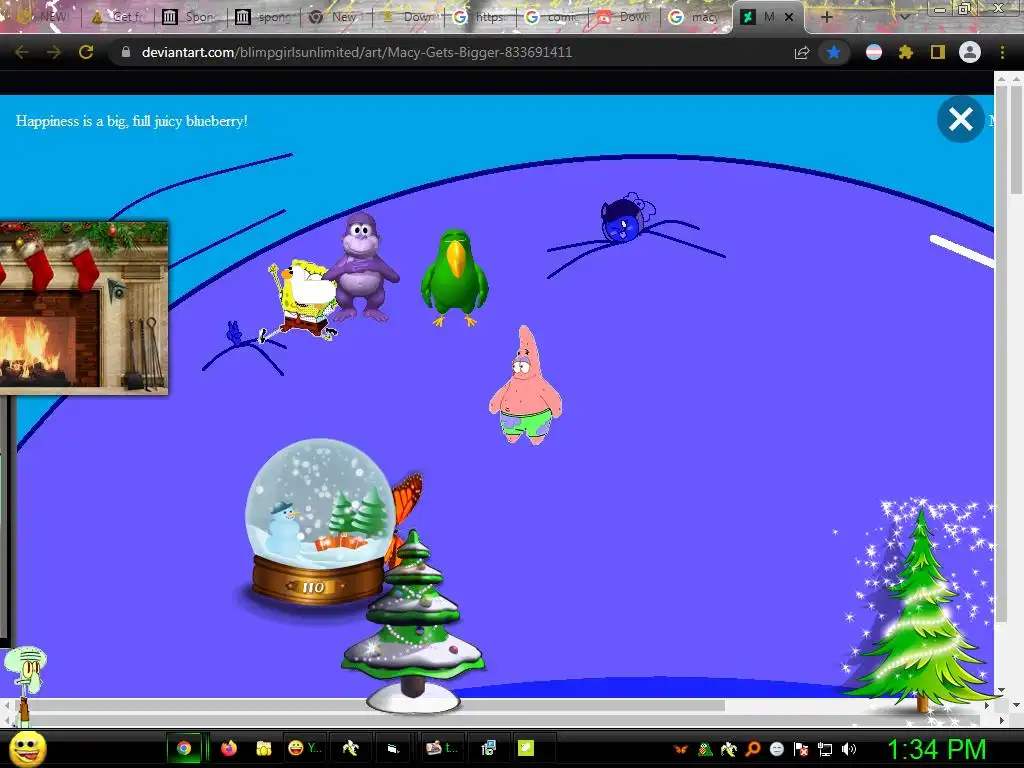The image size is (1024, 768).
Task: Click the SpongeBob character
Action: (302, 299)
